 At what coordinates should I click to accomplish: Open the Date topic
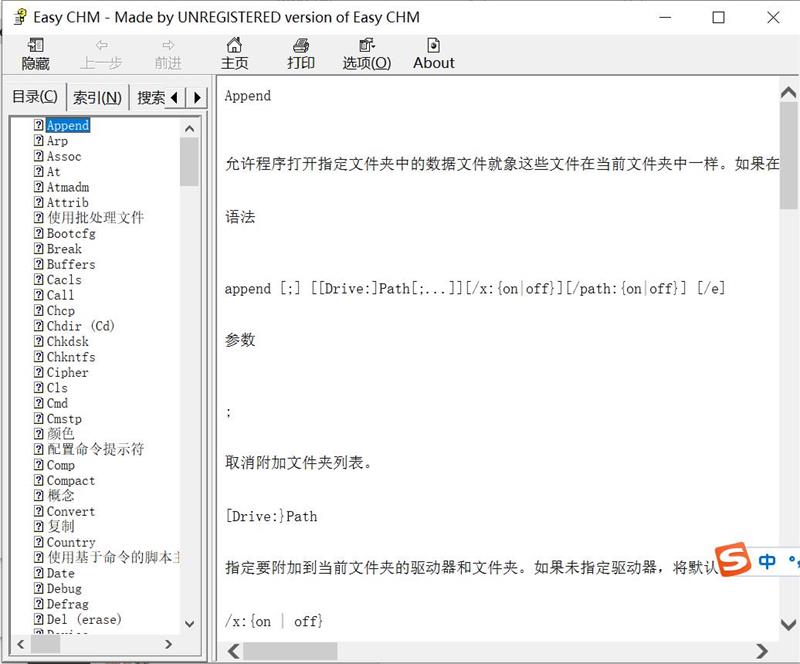61,573
